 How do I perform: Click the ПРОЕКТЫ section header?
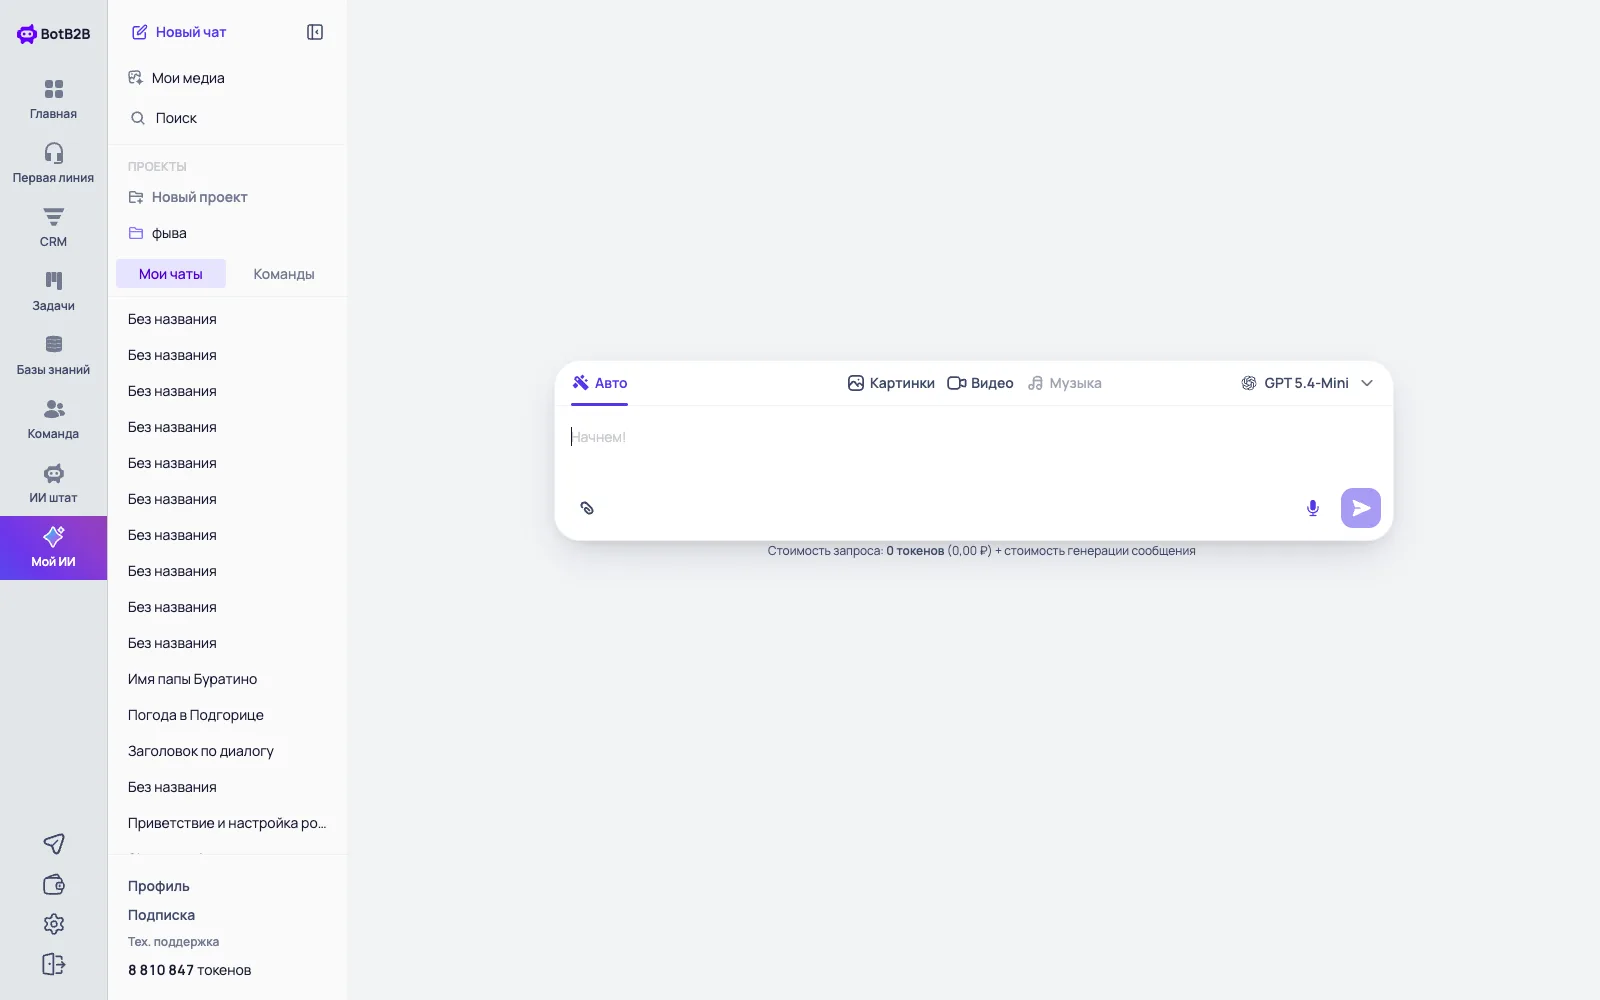157,167
